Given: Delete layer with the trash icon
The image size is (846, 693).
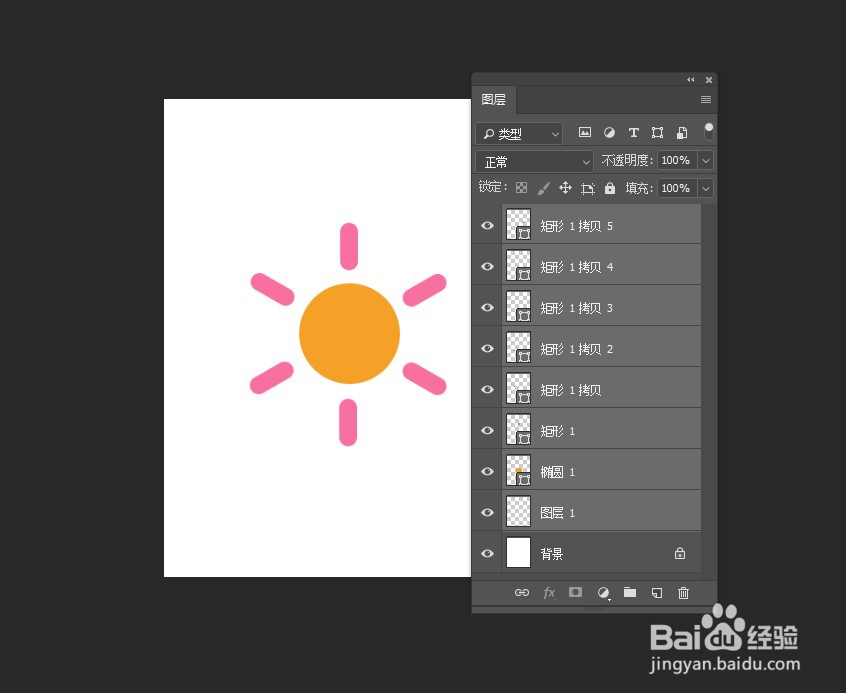Looking at the screenshot, I should (x=683, y=593).
